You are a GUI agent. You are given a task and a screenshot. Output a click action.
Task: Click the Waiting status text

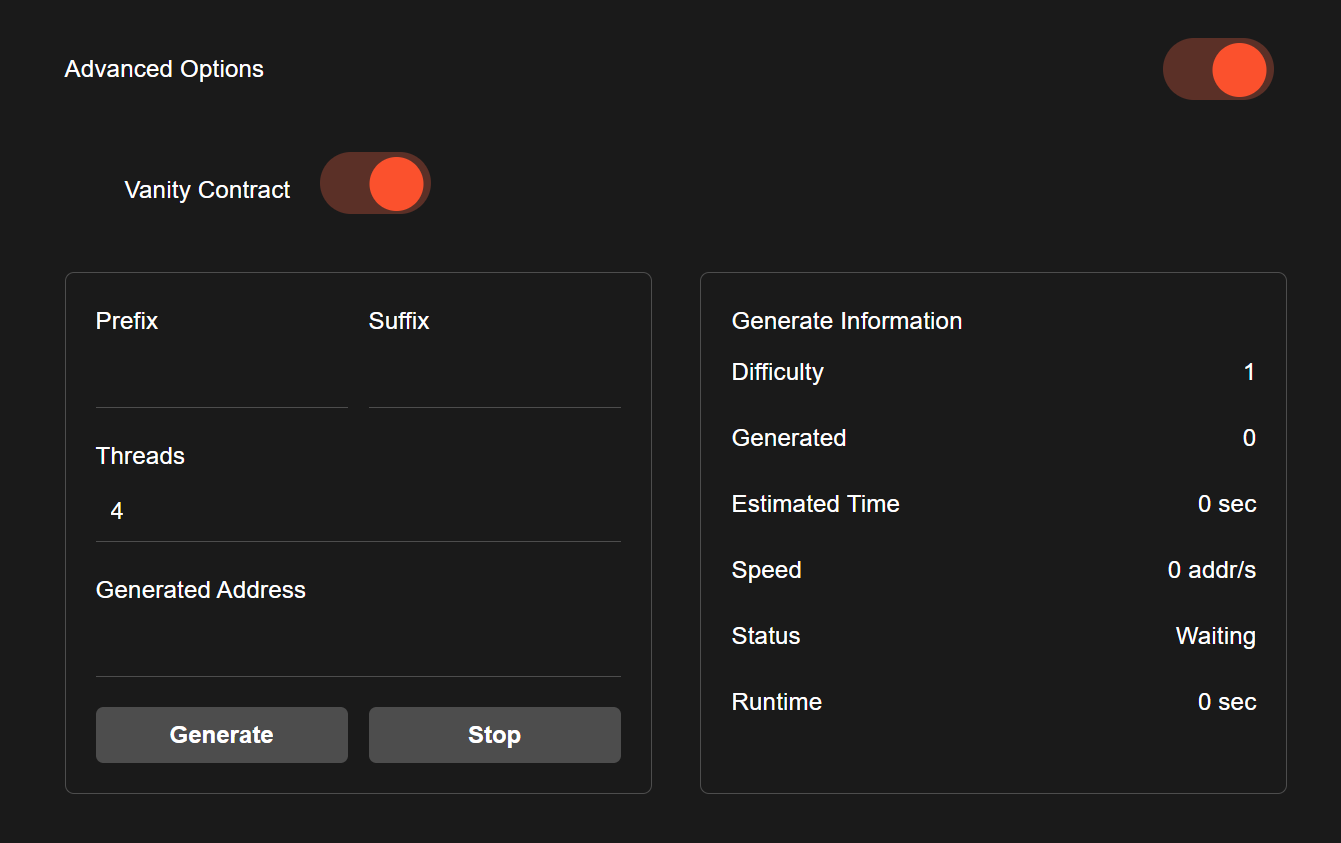(1215, 636)
